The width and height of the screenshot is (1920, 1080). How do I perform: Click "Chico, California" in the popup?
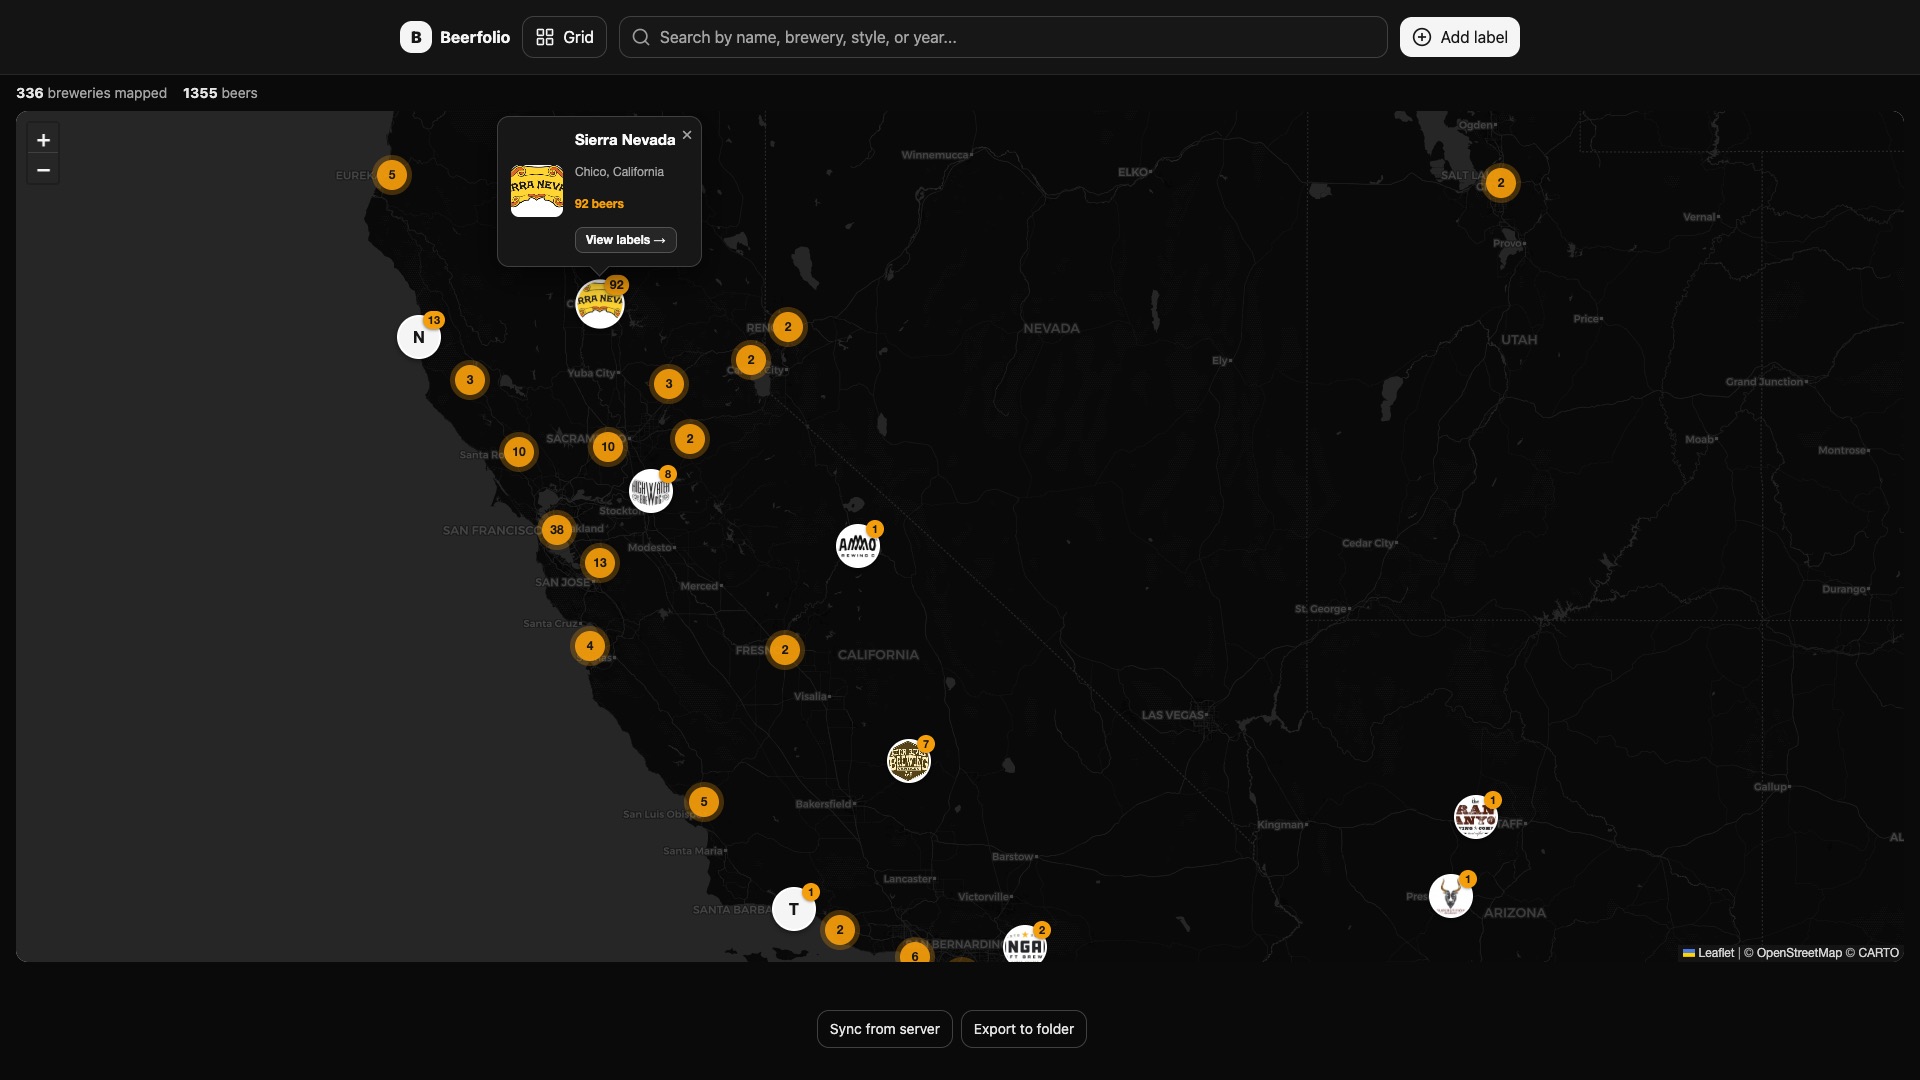coord(619,172)
